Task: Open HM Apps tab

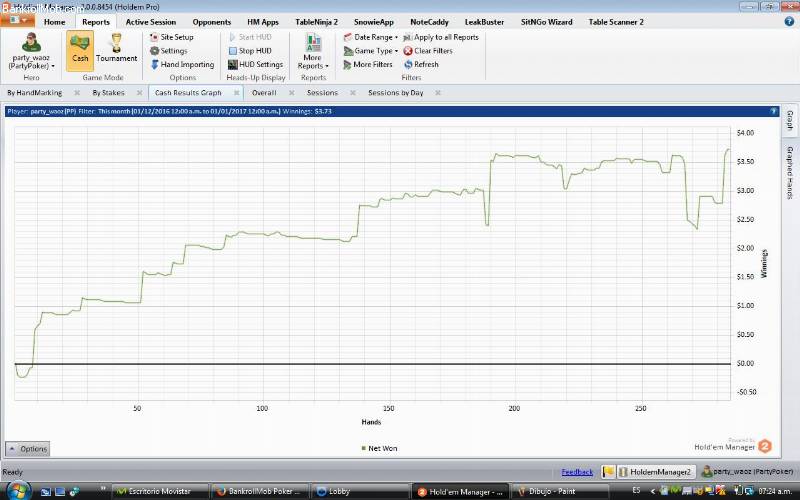Action: [x=263, y=22]
